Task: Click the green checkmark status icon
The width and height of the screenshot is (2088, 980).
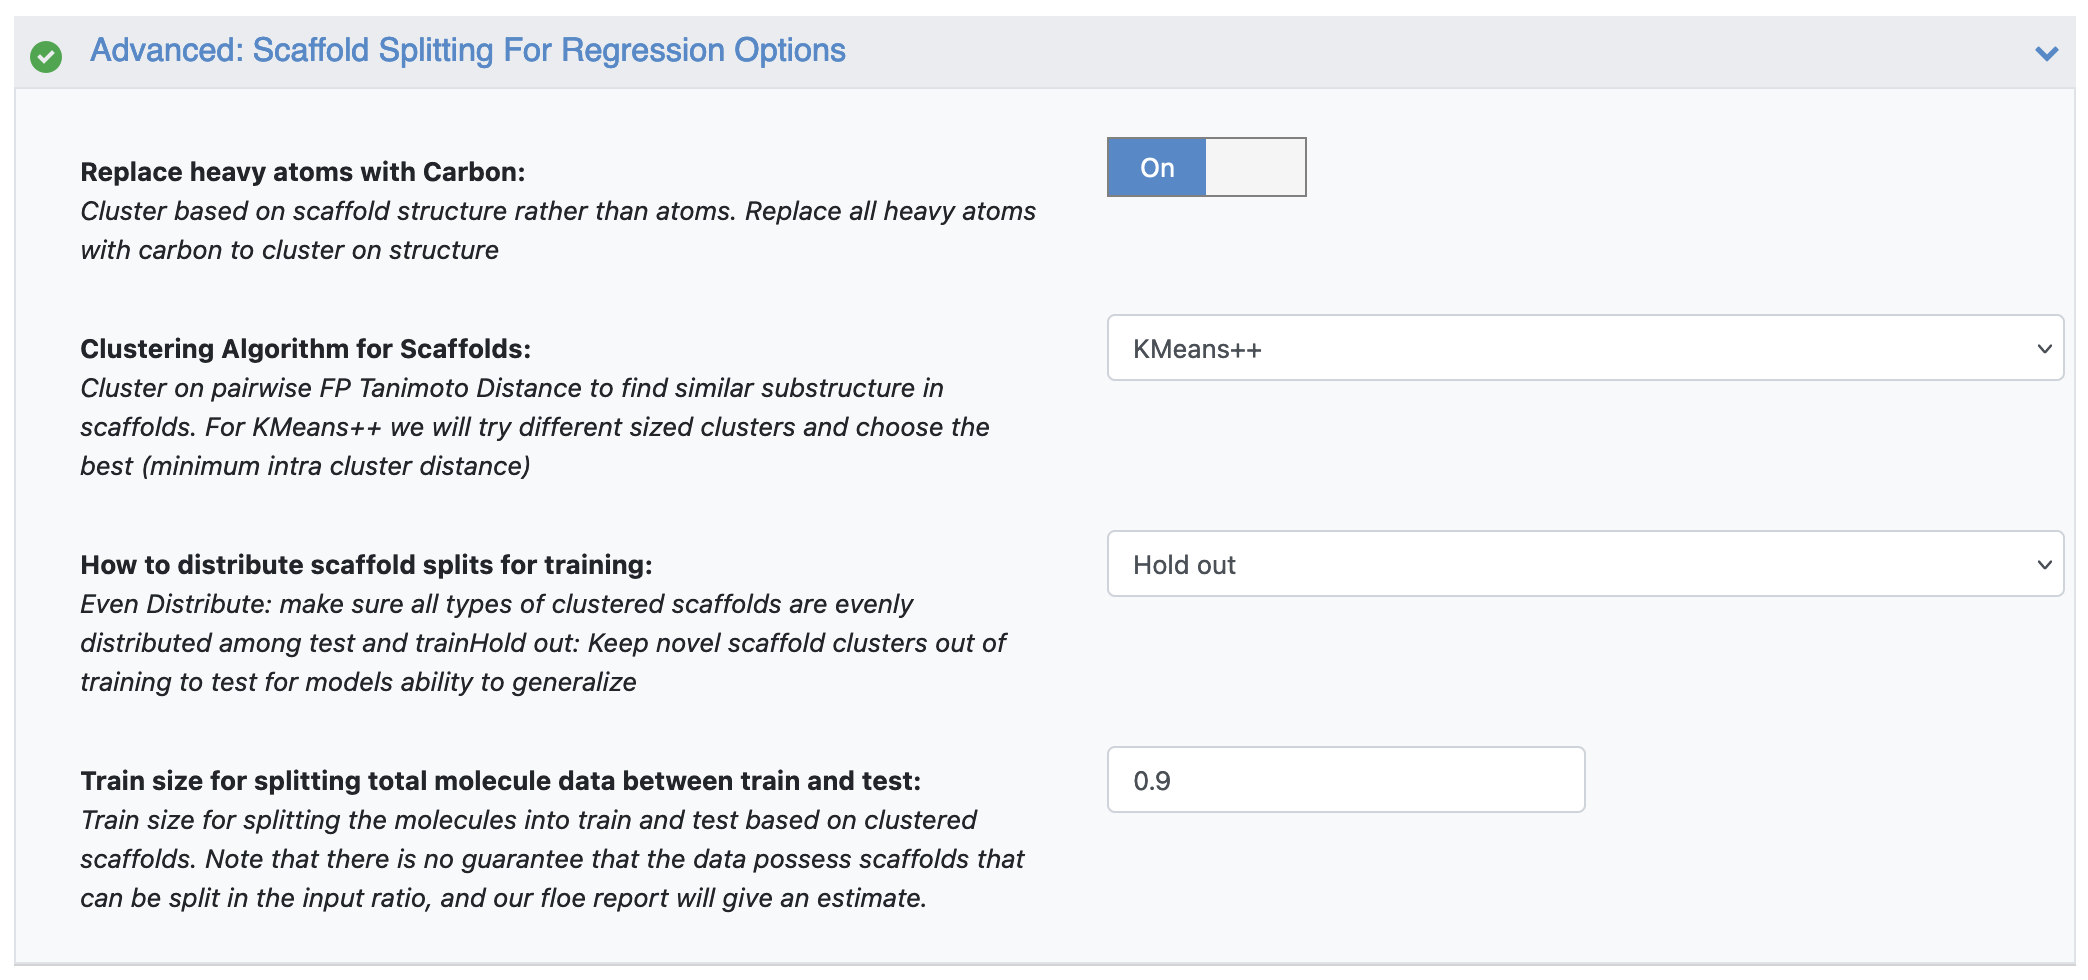Action: click(46, 57)
